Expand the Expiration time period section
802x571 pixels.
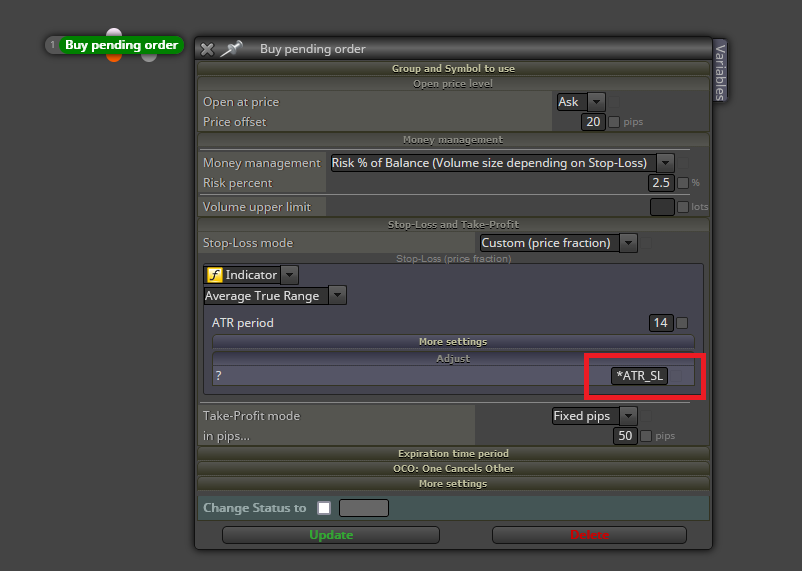click(x=453, y=453)
